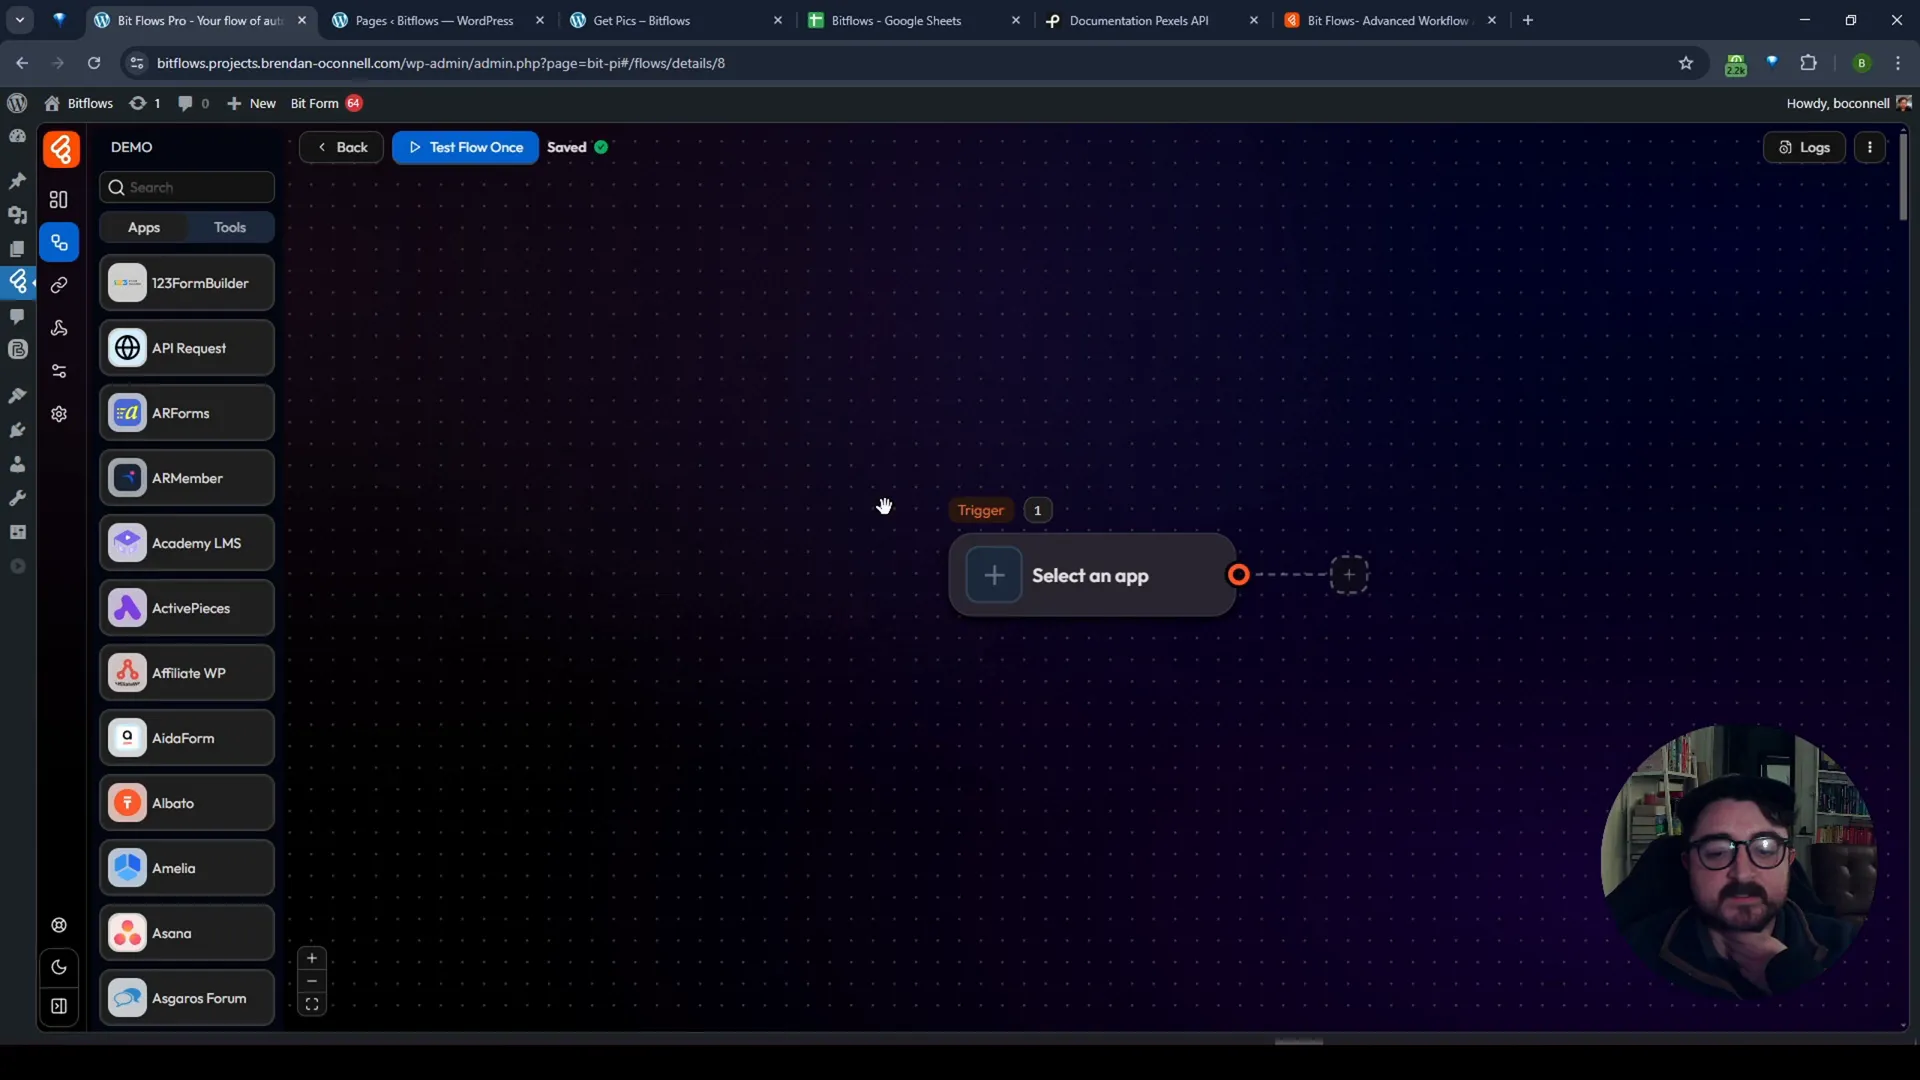This screenshot has width=1920, height=1080.
Task: Open a new browser tab
Action: [1528, 20]
